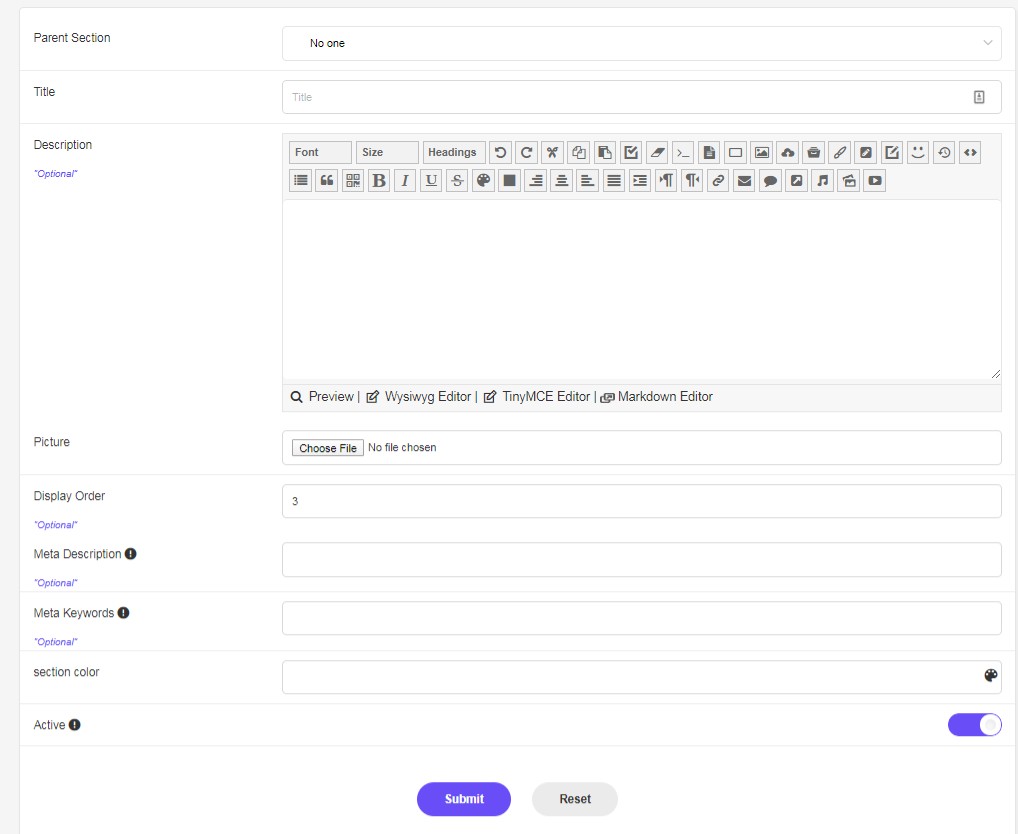
Task: Open the Font dropdown in the editor
Action: pos(320,153)
